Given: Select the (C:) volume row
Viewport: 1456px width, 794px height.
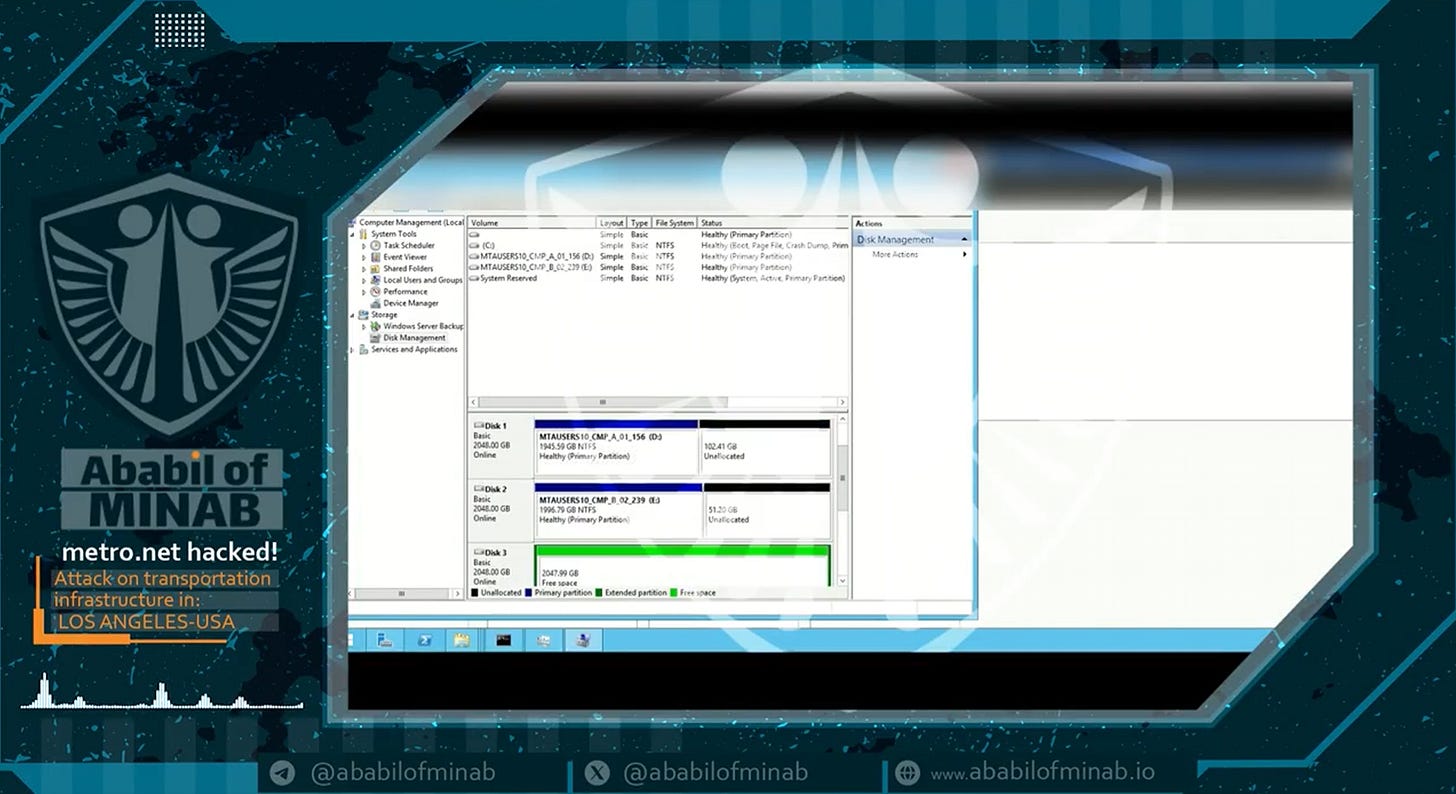Looking at the screenshot, I should [x=658, y=245].
